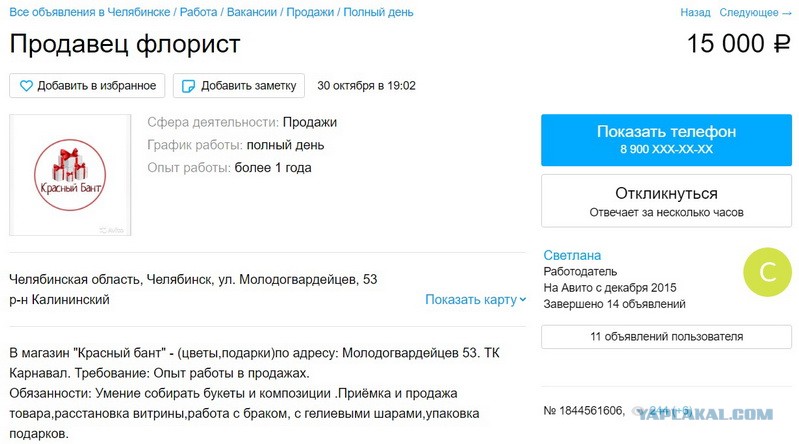Screen dimensions: 799x444
Task: Add the listing to favorites
Action: click(87, 86)
